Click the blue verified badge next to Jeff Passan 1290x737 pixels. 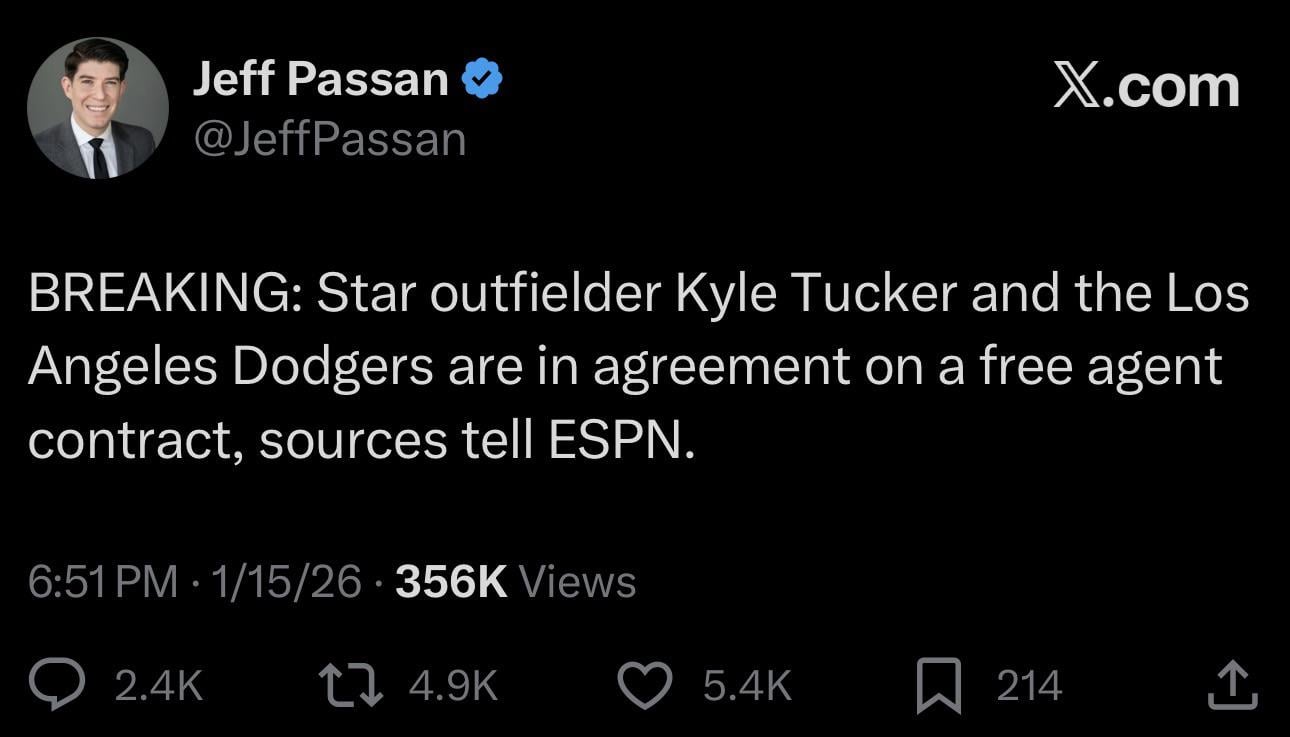(483, 75)
